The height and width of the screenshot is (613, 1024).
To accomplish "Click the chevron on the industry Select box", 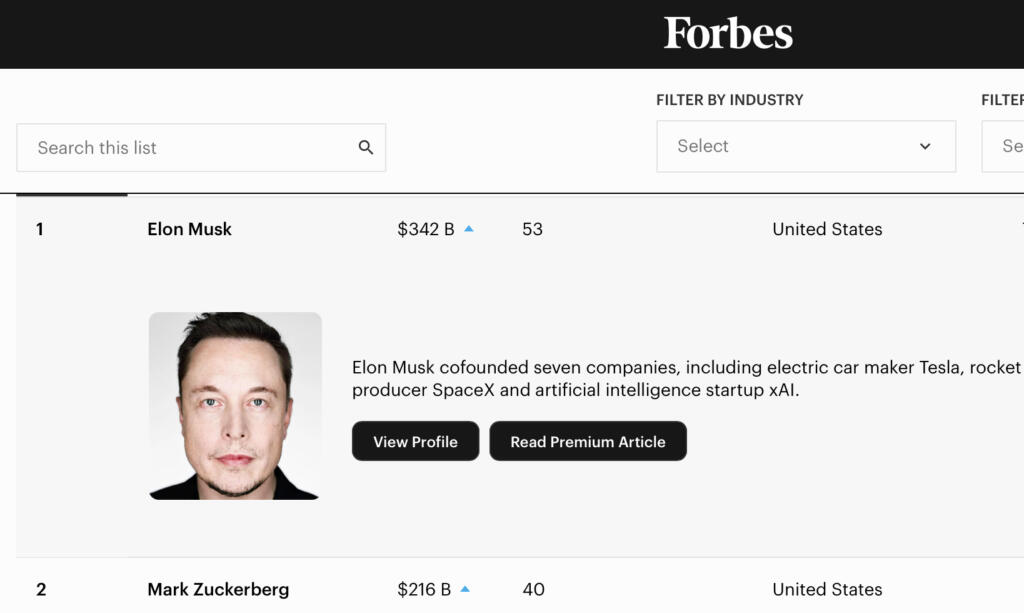I will [924, 146].
